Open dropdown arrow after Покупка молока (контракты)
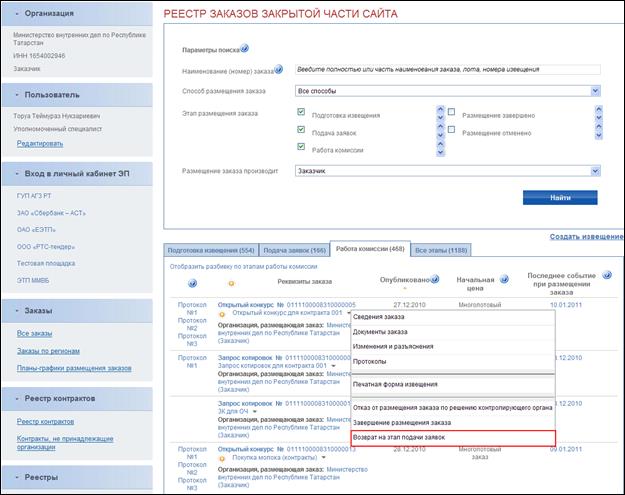The image size is (625, 495). tap(323, 458)
